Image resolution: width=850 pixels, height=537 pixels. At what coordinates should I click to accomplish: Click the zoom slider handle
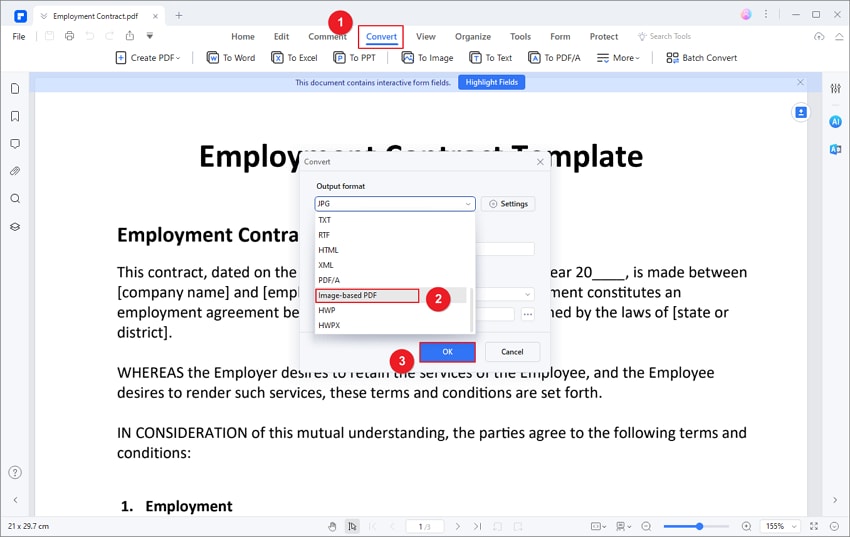(700, 526)
